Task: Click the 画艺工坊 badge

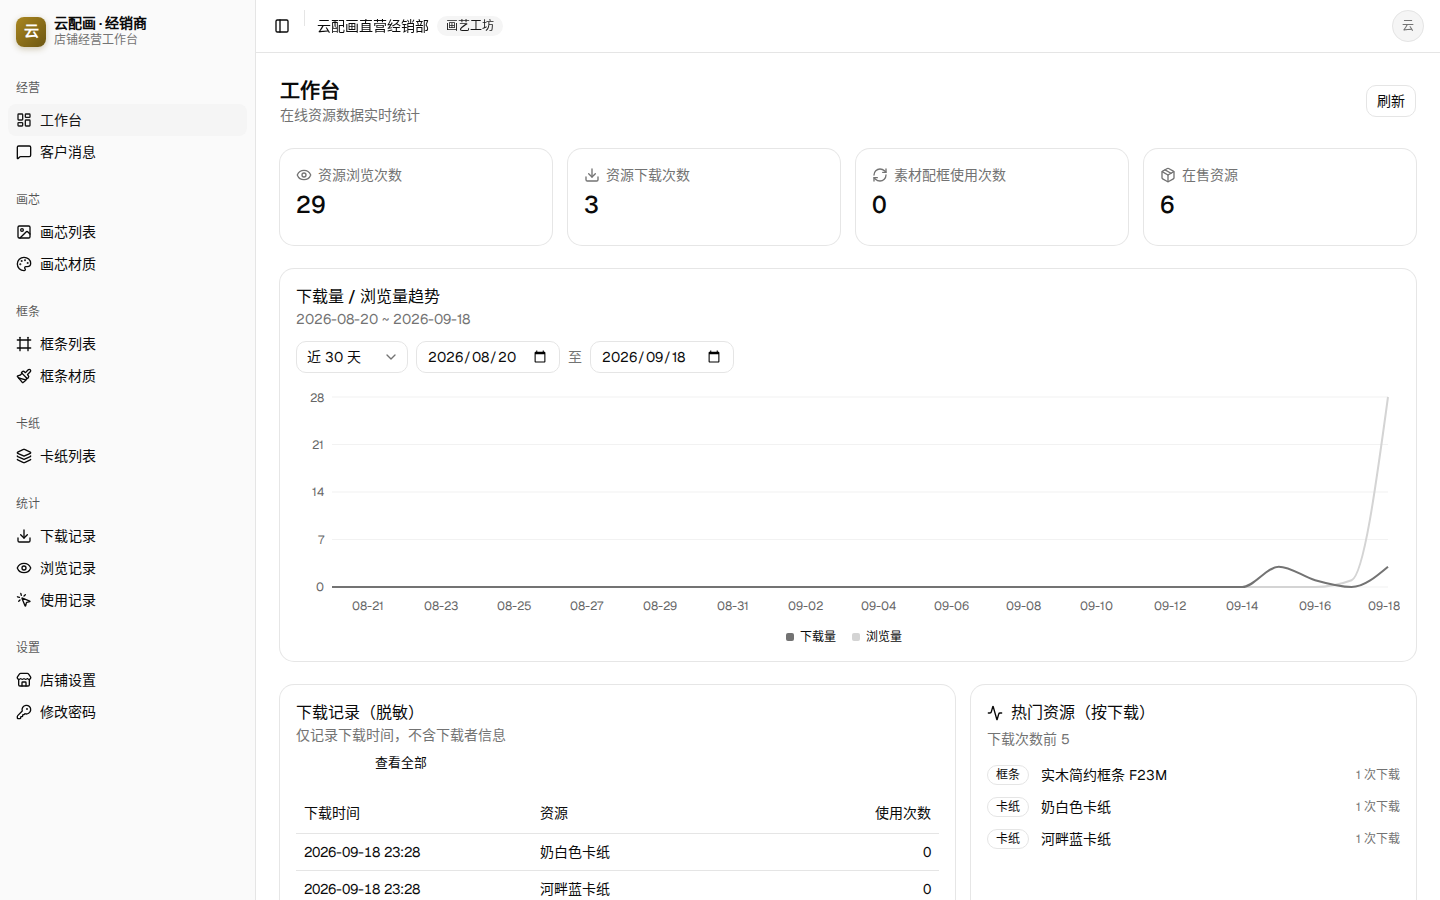Action: point(470,26)
